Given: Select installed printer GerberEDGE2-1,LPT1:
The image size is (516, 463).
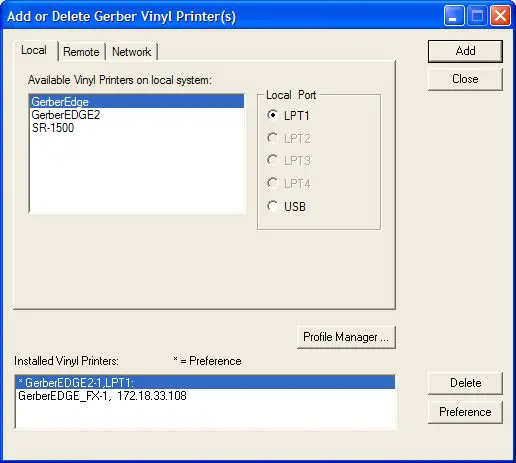Looking at the screenshot, I should [205, 382].
